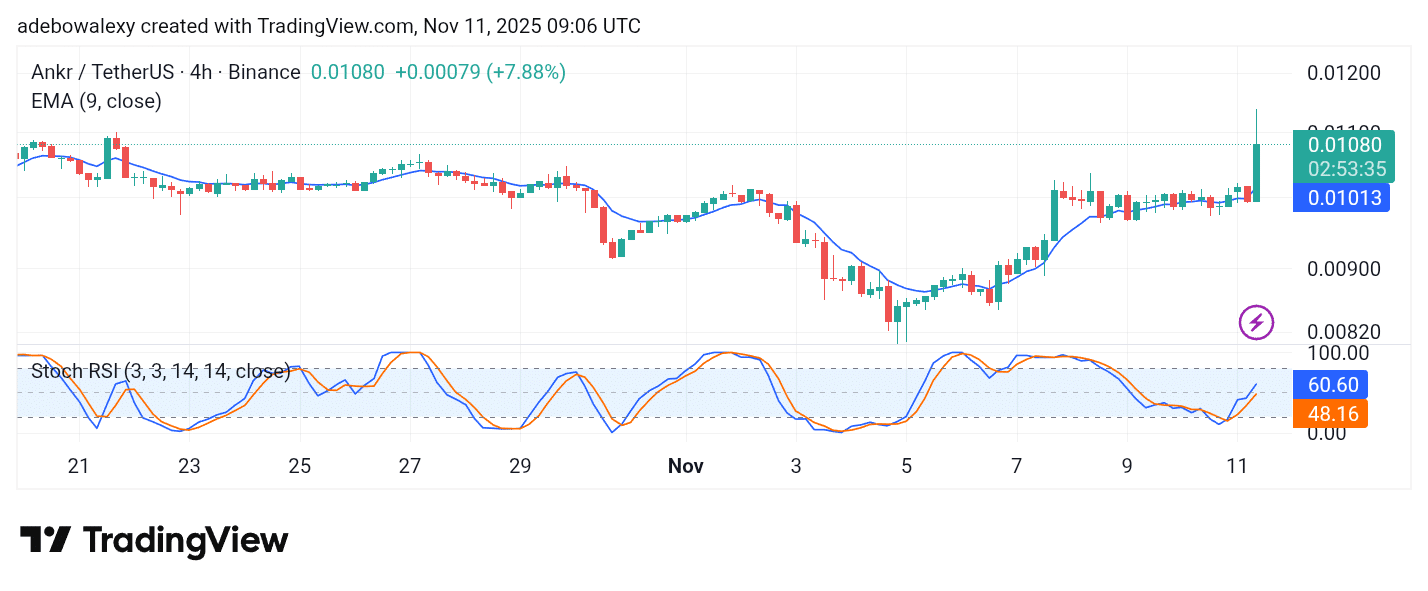Click the Stoch RSI indicator label

pyautogui.click(x=160, y=372)
